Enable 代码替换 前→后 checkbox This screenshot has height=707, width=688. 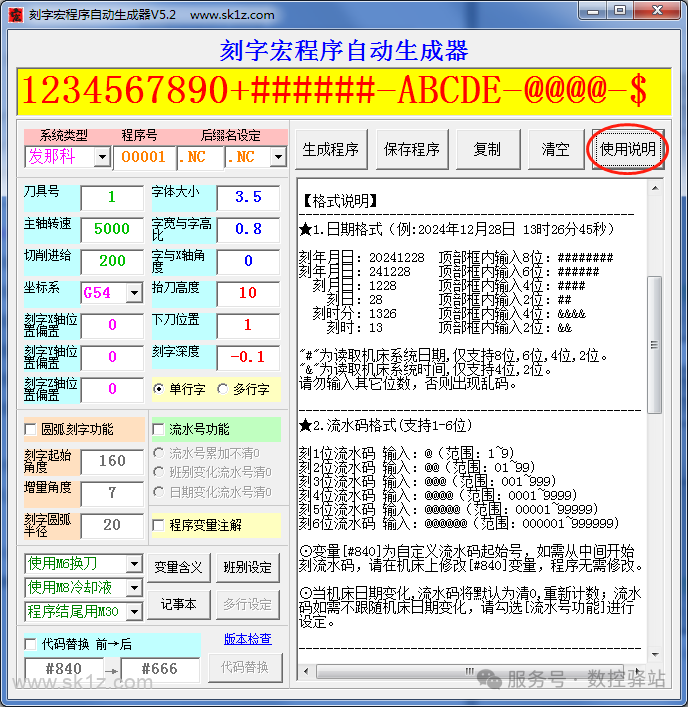pos(30,644)
